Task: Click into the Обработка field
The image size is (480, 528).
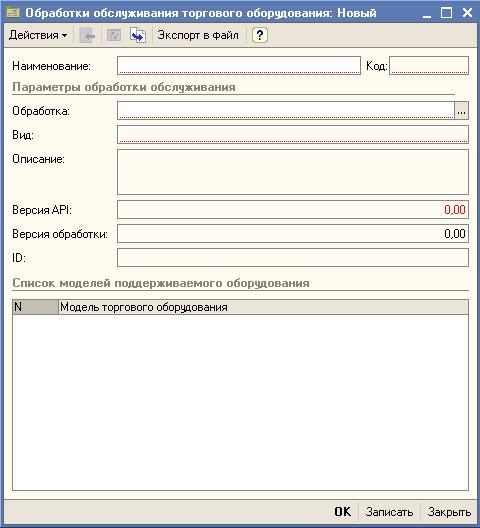Action: coord(286,110)
